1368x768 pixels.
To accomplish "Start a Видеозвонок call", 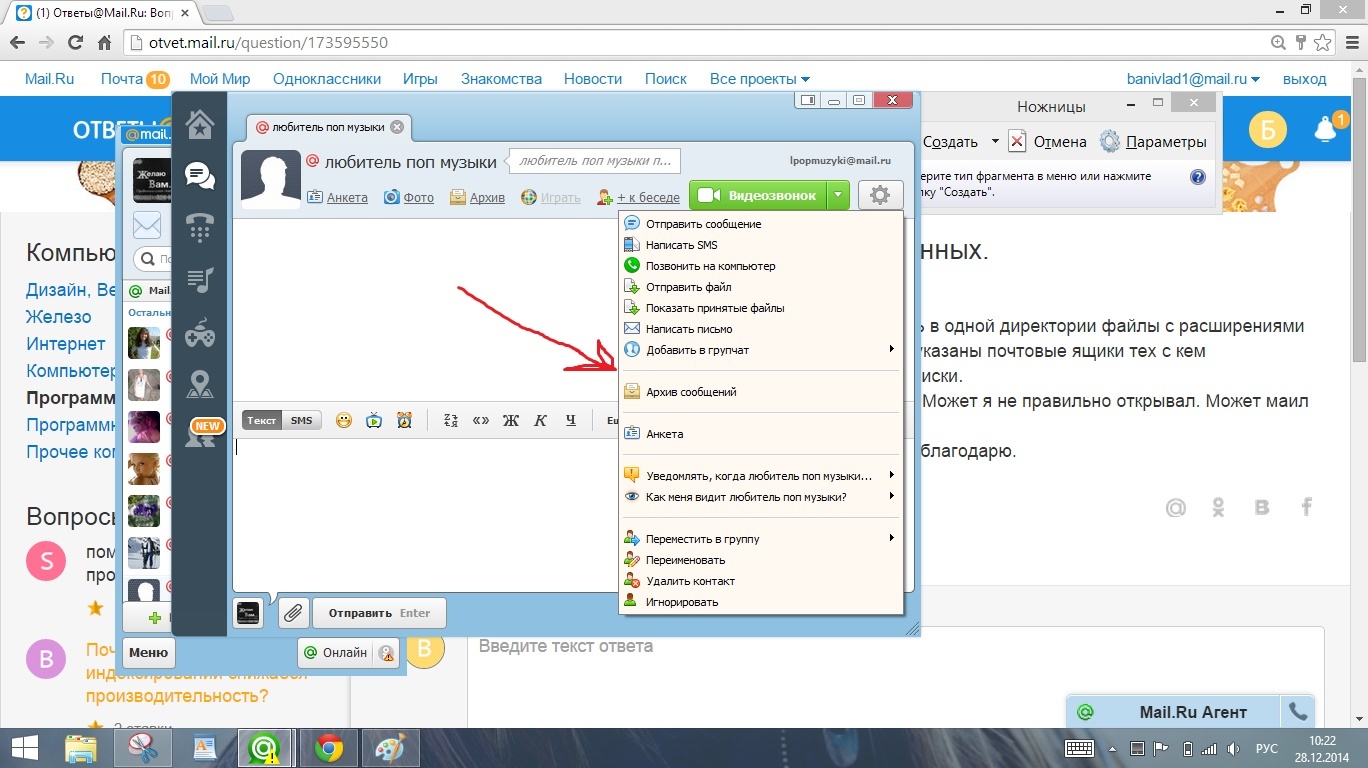I will tap(759, 195).
